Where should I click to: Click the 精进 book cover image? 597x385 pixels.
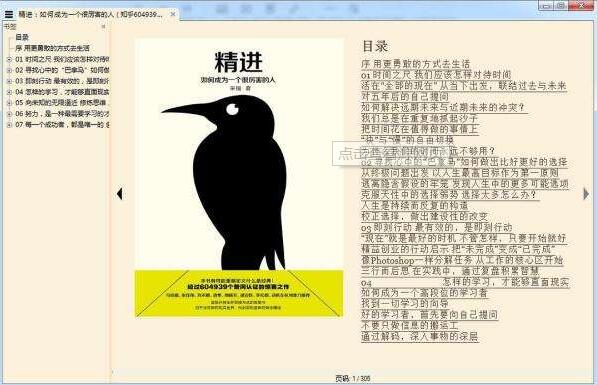point(239,177)
